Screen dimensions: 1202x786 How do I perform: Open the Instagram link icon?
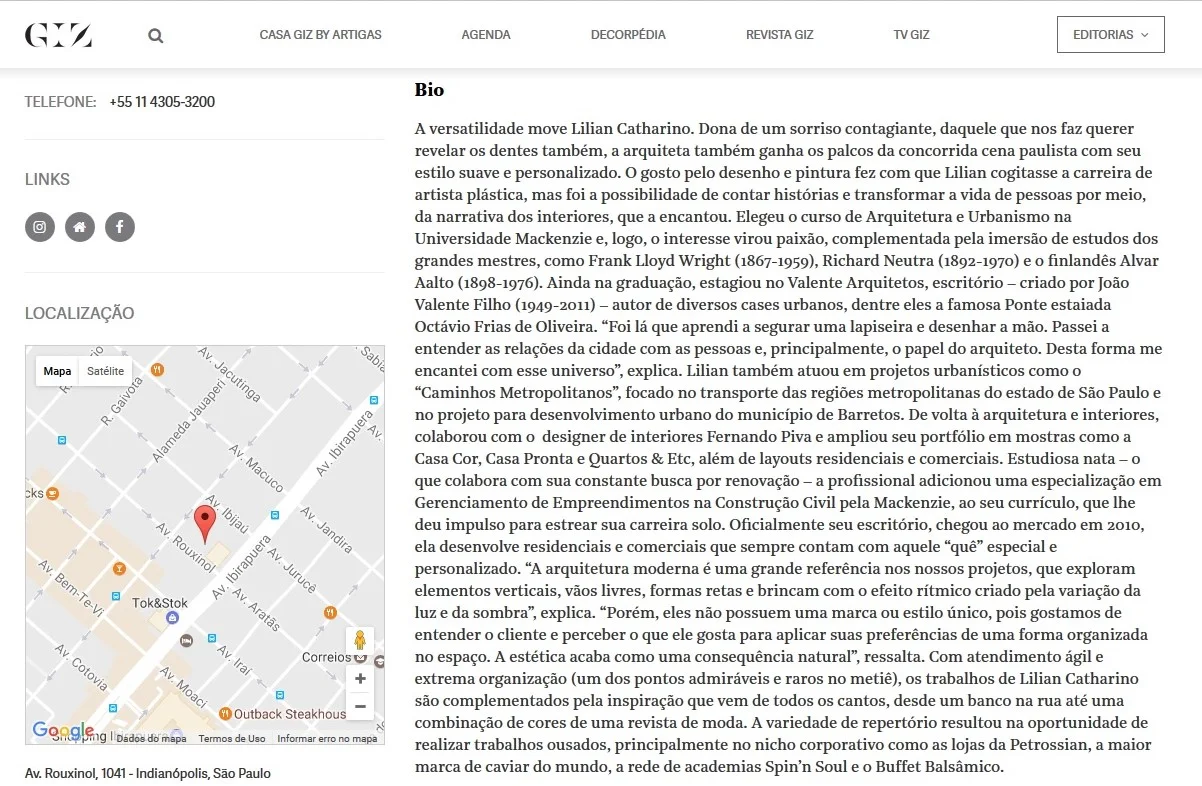(x=40, y=227)
